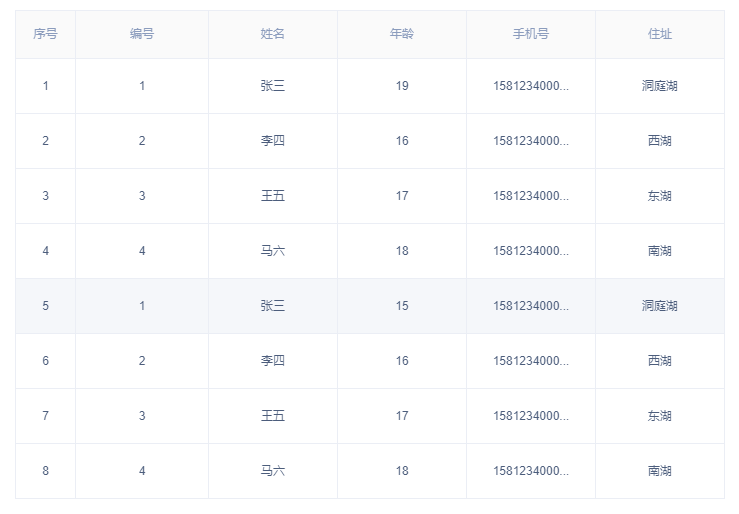This screenshot has height=514, width=739.
Task: Click 西湖 address in row 2
Action: [x=660, y=141]
